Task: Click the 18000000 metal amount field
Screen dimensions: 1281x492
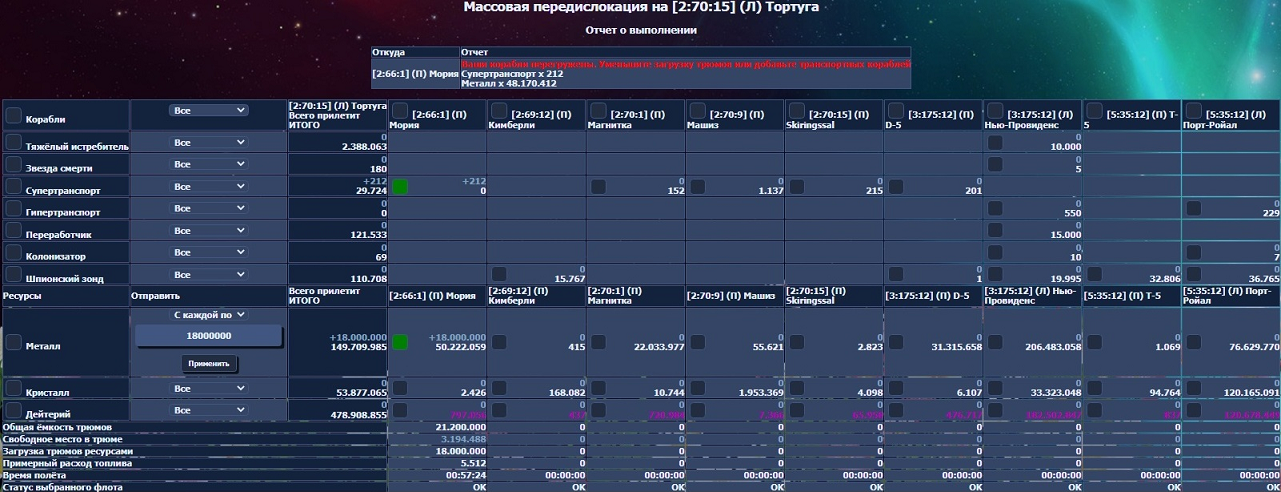Action: [x=208, y=337]
